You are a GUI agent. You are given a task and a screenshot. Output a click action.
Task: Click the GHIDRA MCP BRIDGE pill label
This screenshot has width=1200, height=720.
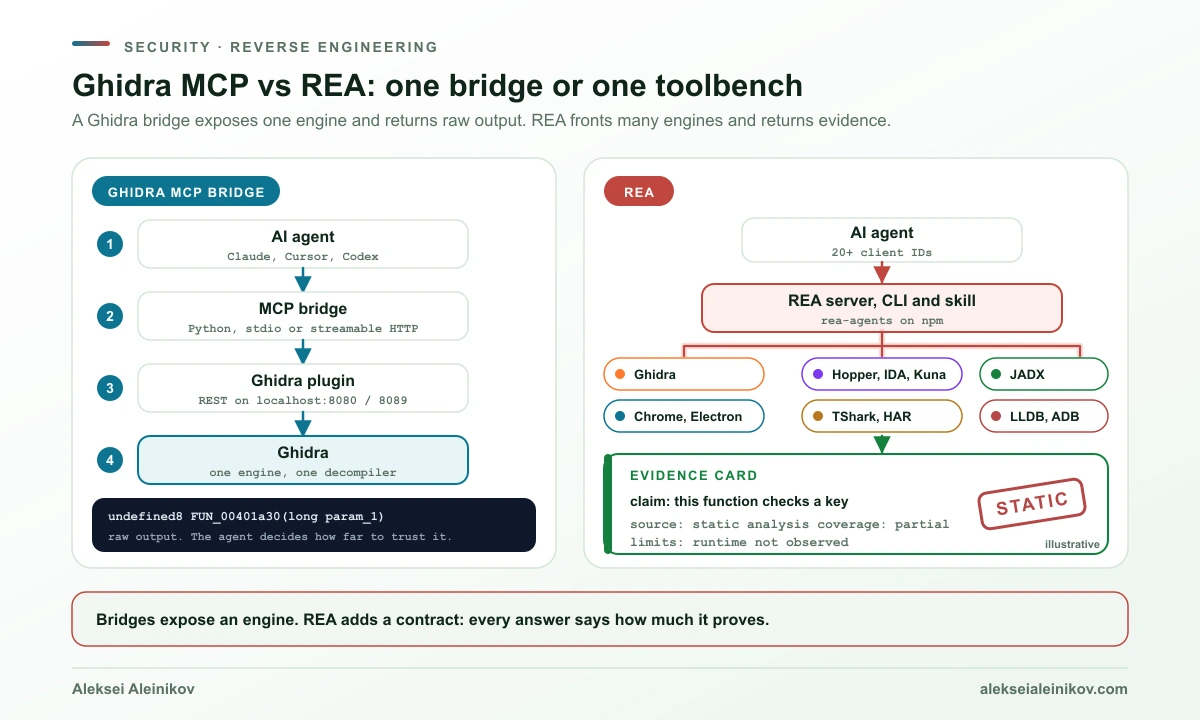(x=186, y=192)
